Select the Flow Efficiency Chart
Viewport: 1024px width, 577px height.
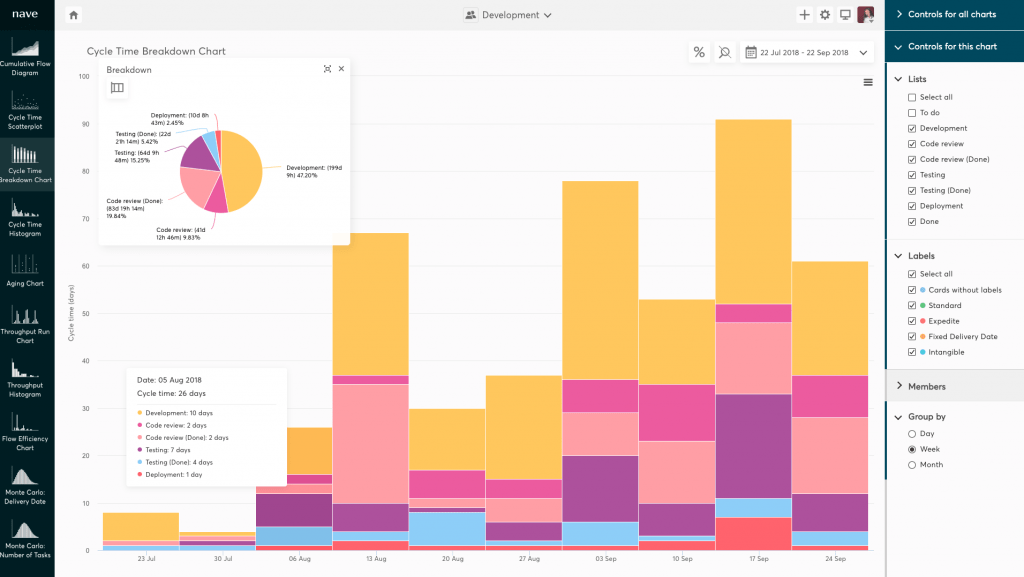pos(26,432)
